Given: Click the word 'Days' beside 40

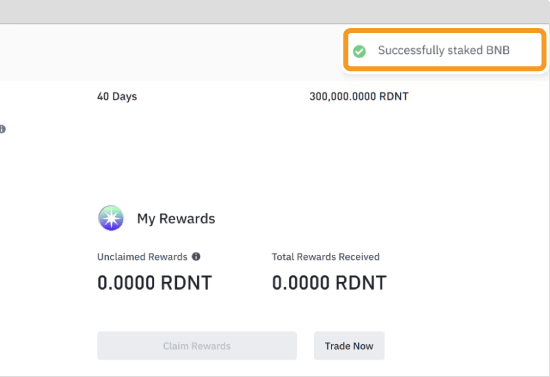Looking at the screenshot, I should point(125,96).
